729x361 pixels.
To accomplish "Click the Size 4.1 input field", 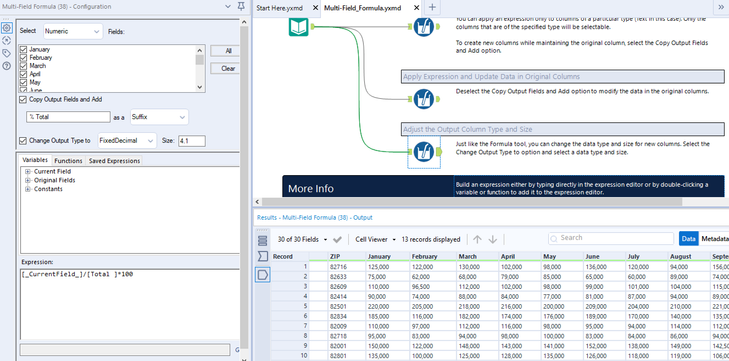I will pos(192,140).
